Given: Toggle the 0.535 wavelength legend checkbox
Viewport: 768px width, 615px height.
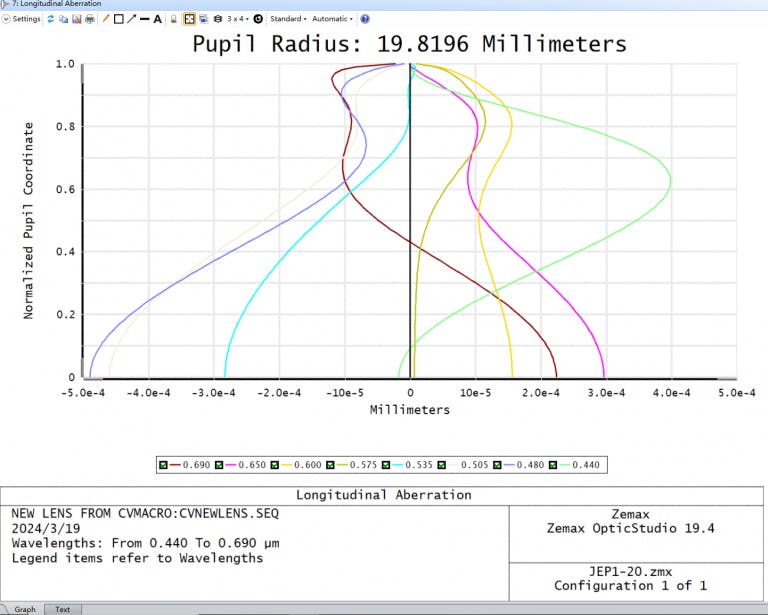Looking at the screenshot, I should (x=385, y=465).
